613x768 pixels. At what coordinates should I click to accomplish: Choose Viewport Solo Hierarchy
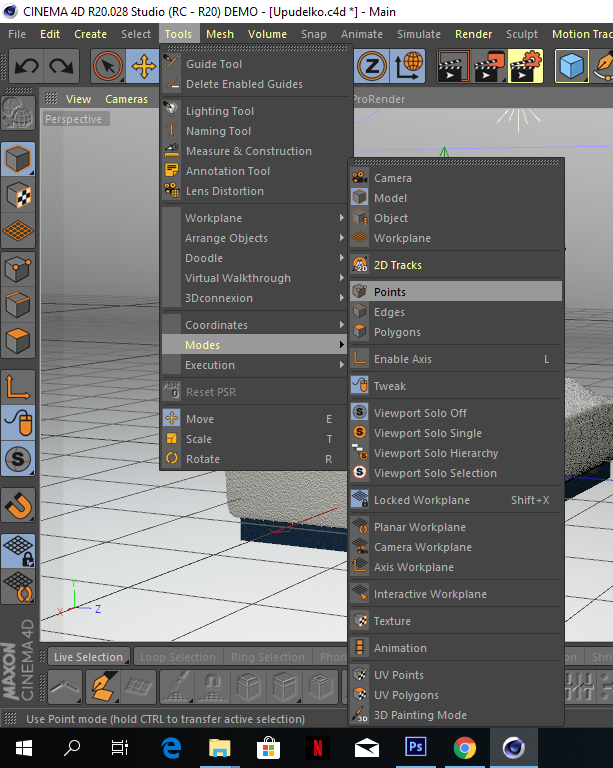coord(456,453)
